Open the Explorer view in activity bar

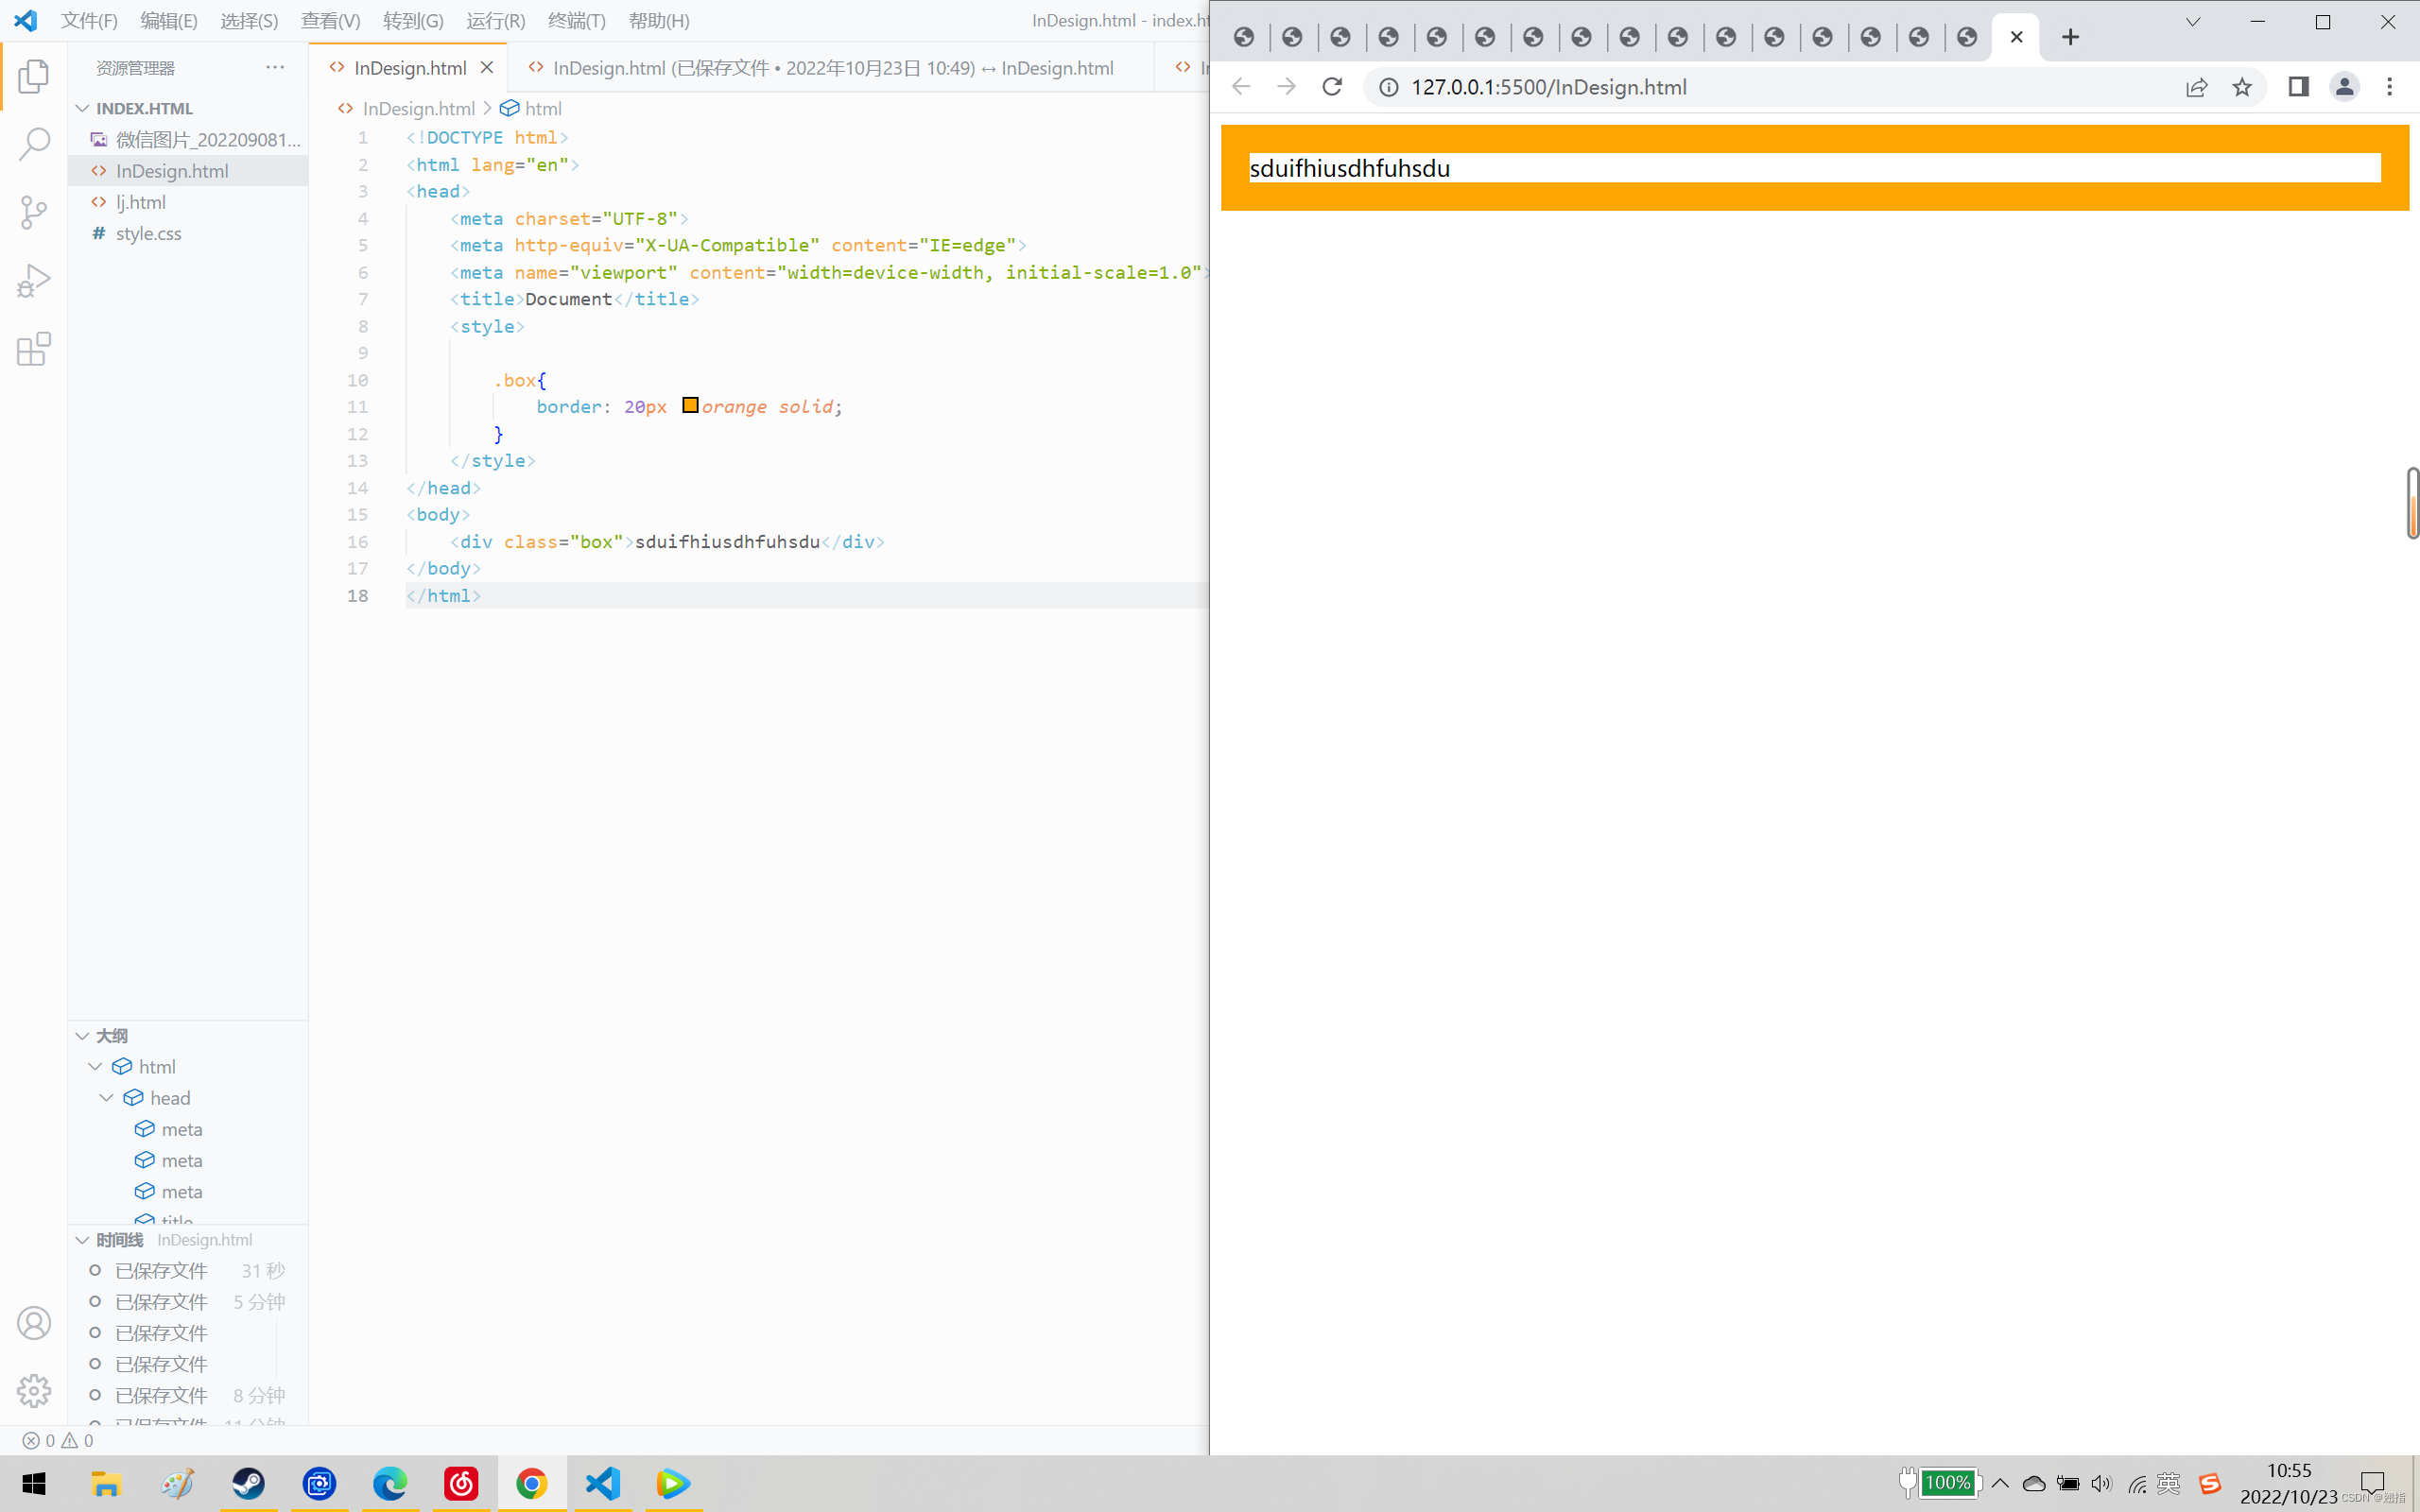(x=34, y=76)
